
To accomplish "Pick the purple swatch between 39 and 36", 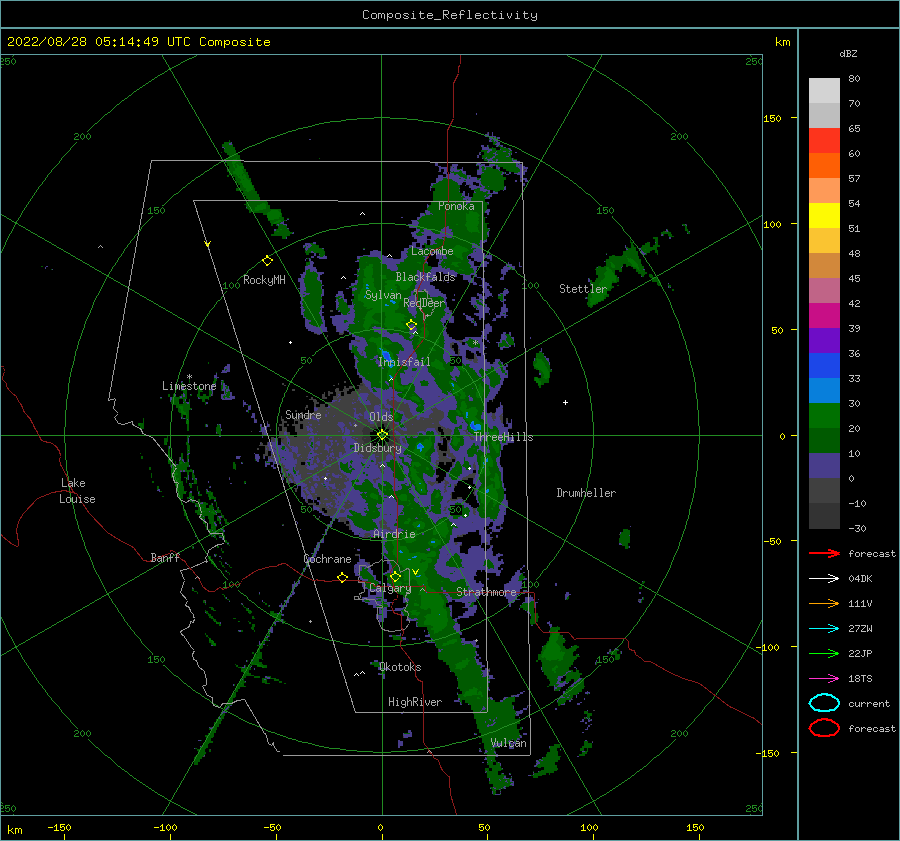I will coord(824,341).
